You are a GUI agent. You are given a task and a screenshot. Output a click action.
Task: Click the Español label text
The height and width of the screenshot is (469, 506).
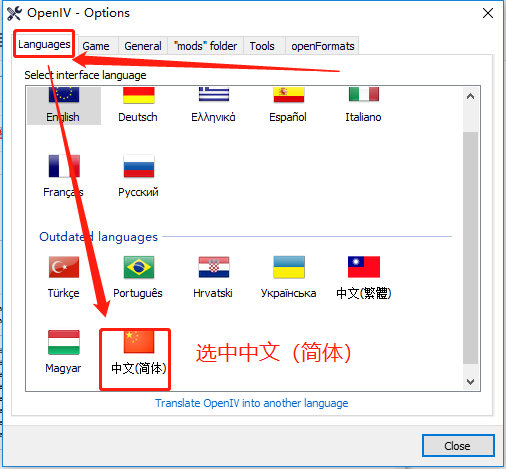click(x=288, y=117)
